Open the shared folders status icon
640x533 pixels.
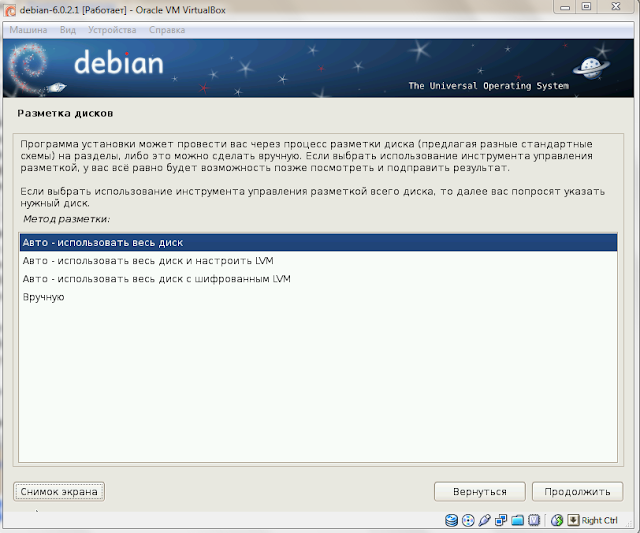point(517,520)
